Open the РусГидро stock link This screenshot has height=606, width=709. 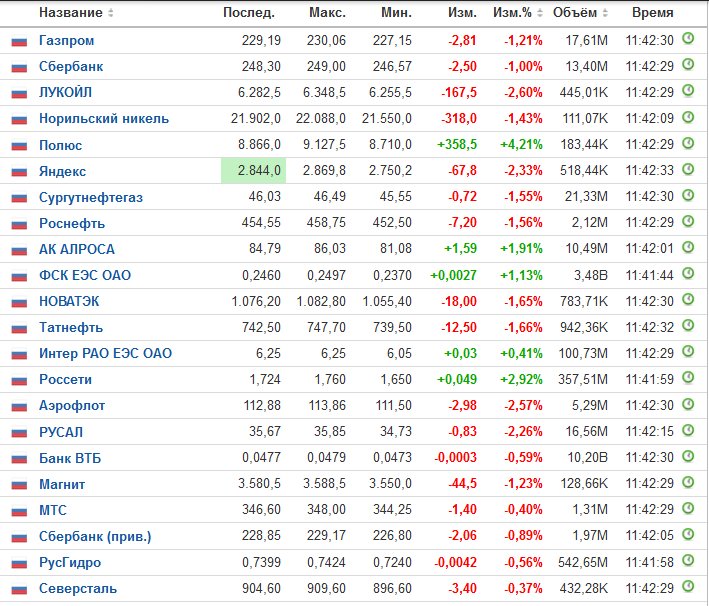[x=70, y=563]
